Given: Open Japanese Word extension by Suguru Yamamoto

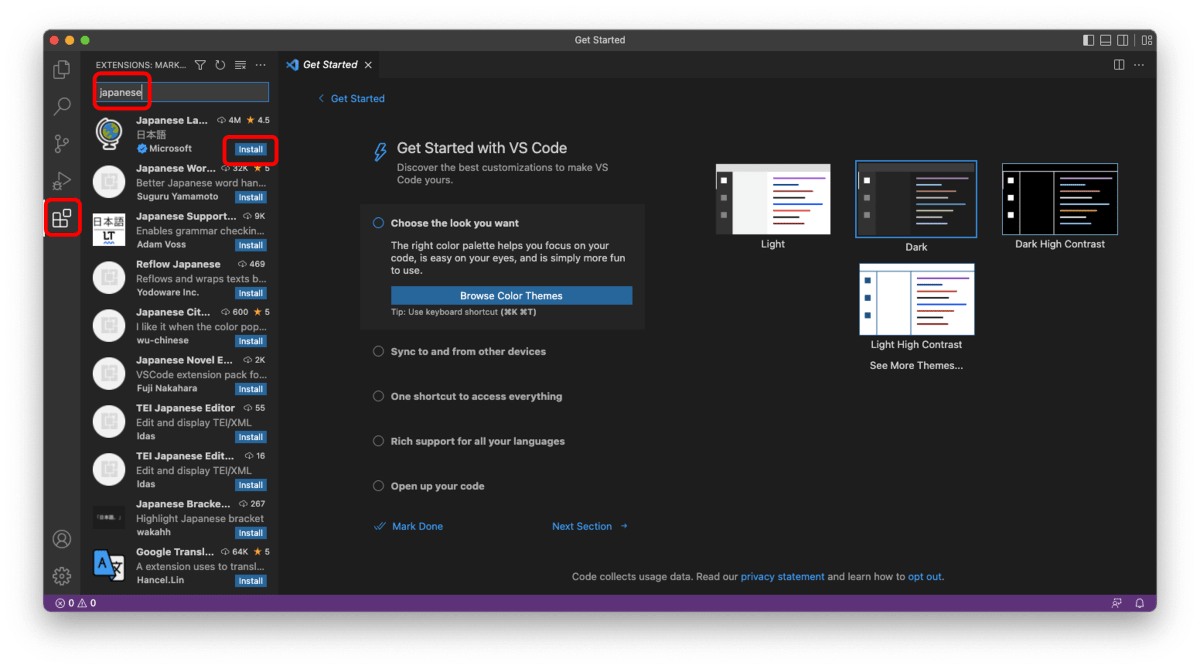Looking at the screenshot, I should (x=180, y=182).
